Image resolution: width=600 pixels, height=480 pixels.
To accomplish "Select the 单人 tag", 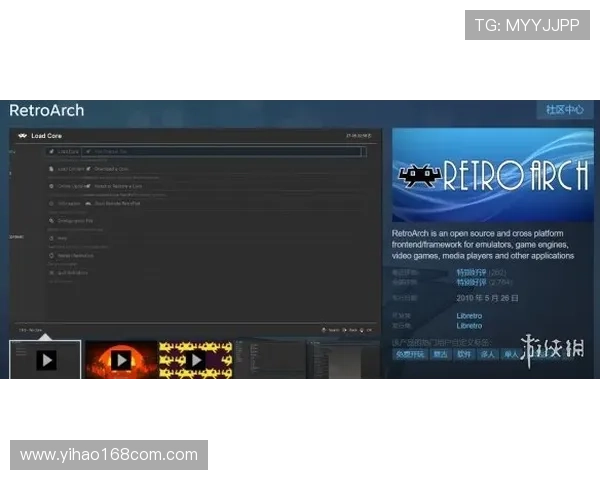I will coord(511,354).
